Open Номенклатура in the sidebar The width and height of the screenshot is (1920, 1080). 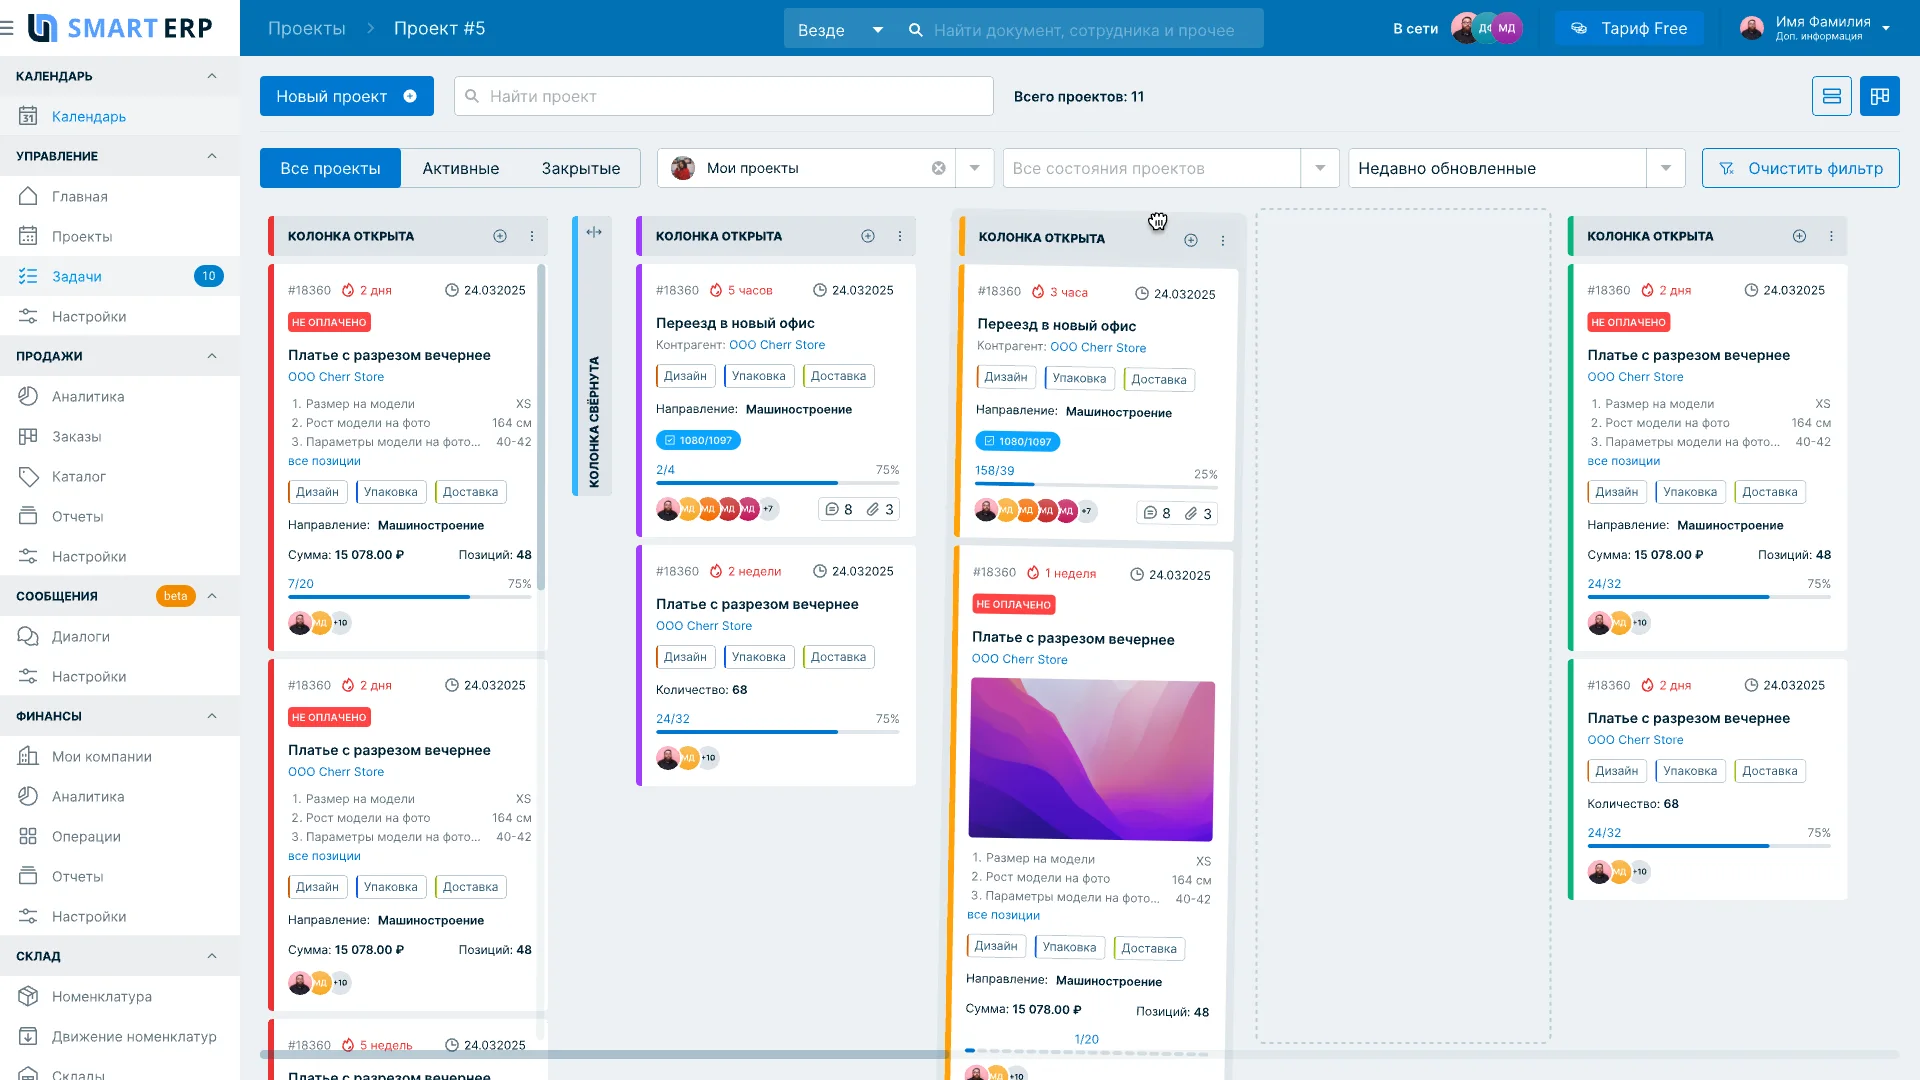[x=120, y=996]
